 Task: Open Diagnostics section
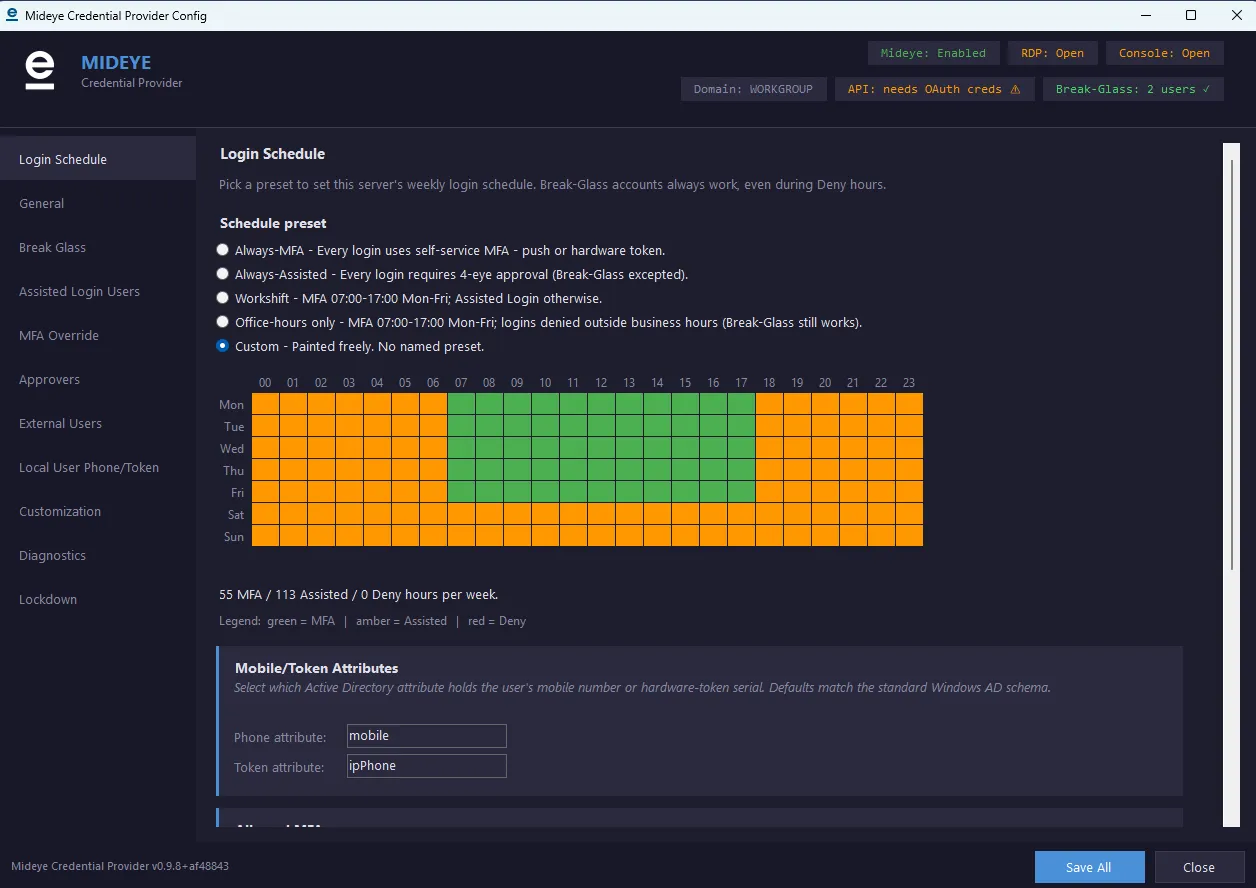(x=98, y=555)
